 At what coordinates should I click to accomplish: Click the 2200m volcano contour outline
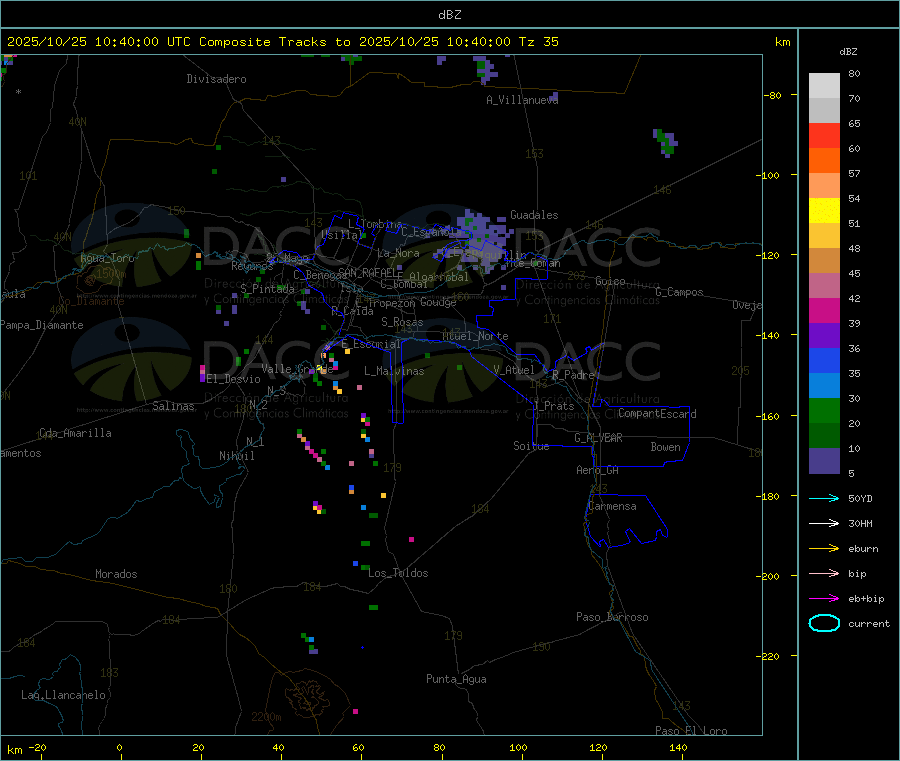[x=311, y=694]
